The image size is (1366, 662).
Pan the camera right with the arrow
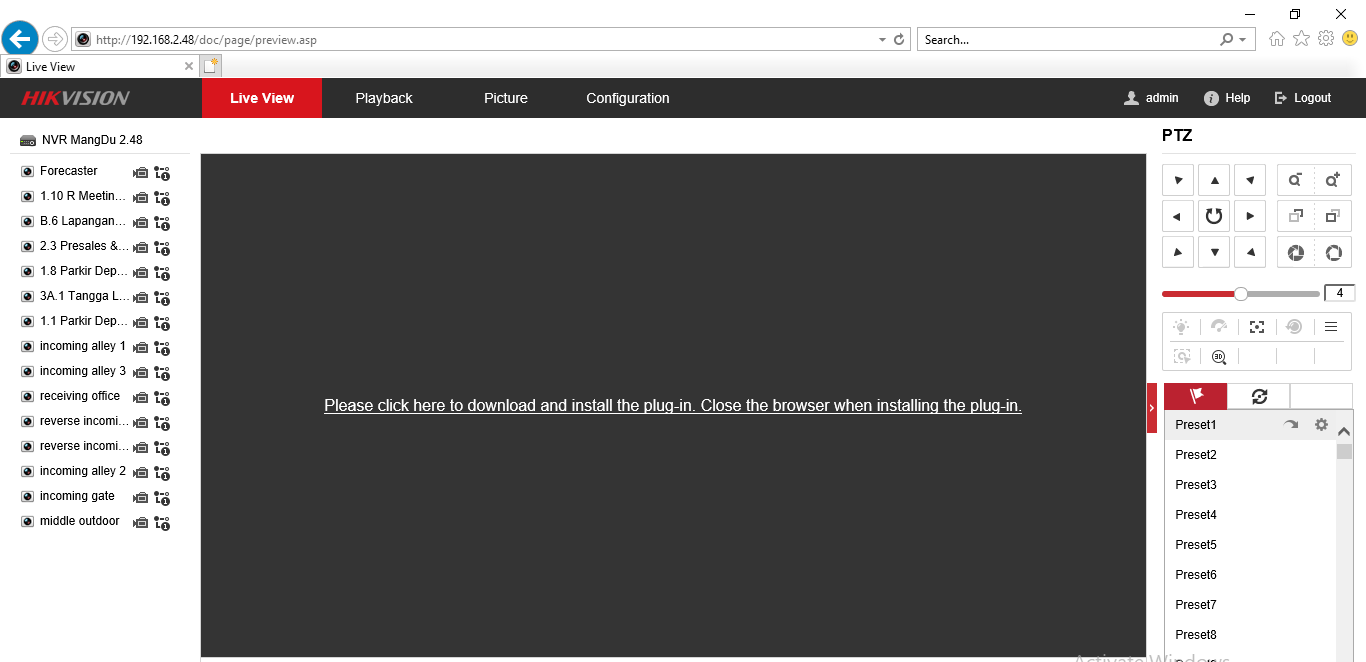point(1250,216)
